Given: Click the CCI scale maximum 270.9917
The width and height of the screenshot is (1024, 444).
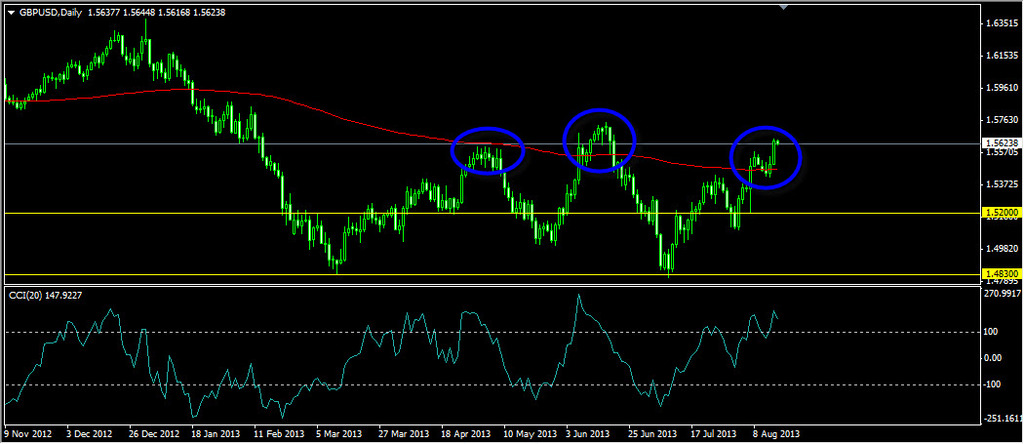Looking at the screenshot, I should coord(1002,294).
